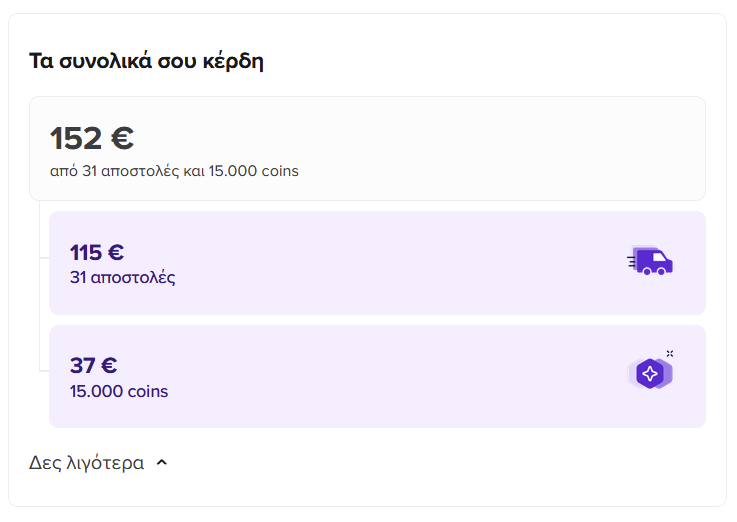Open the 115 € shipments earnings card
737x522 pixels.
tap(377, 263)
